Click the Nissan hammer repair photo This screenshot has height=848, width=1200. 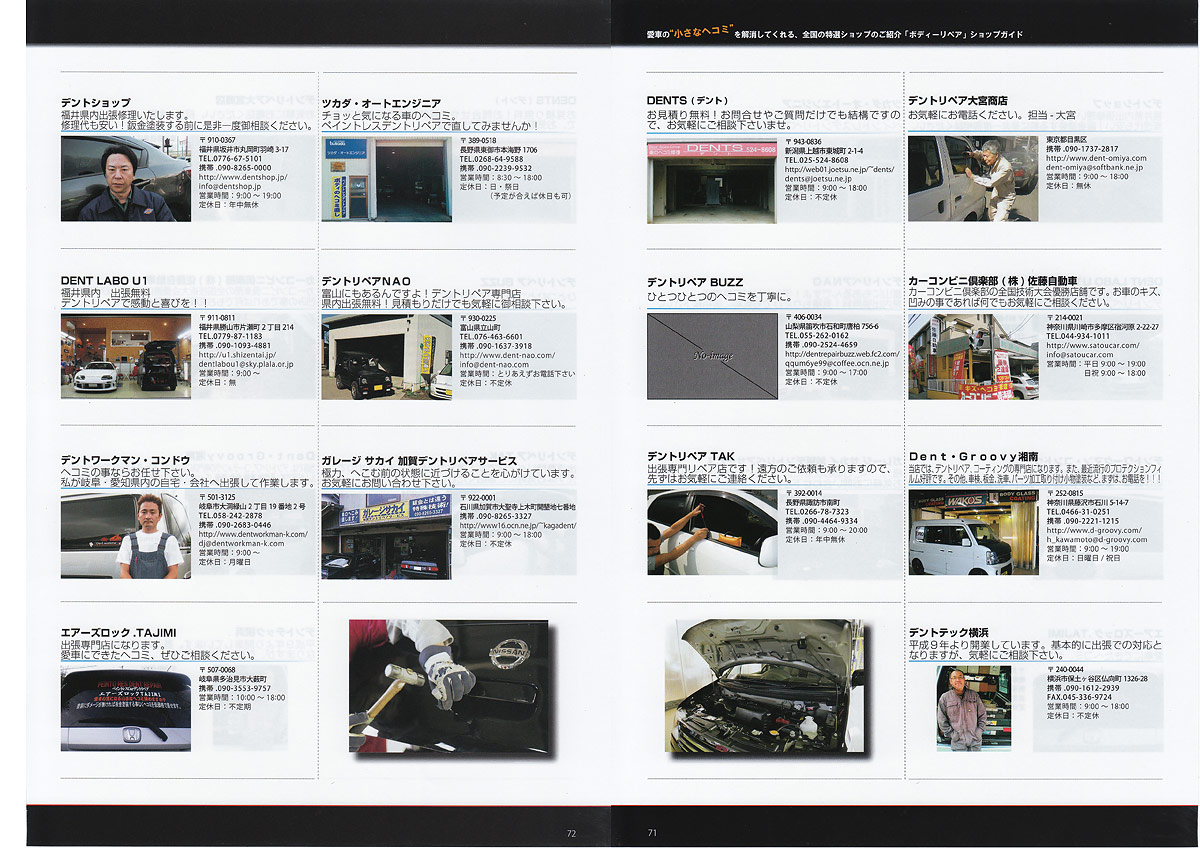[448, 685]
